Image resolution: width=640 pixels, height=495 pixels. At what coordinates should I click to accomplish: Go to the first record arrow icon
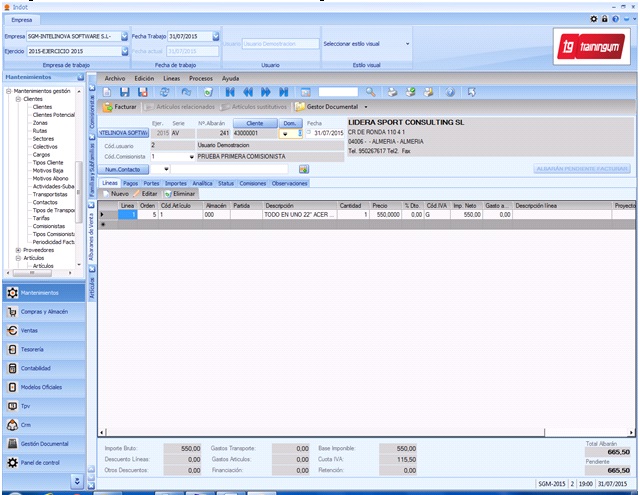pyautogui.click(x=230, y=91)
